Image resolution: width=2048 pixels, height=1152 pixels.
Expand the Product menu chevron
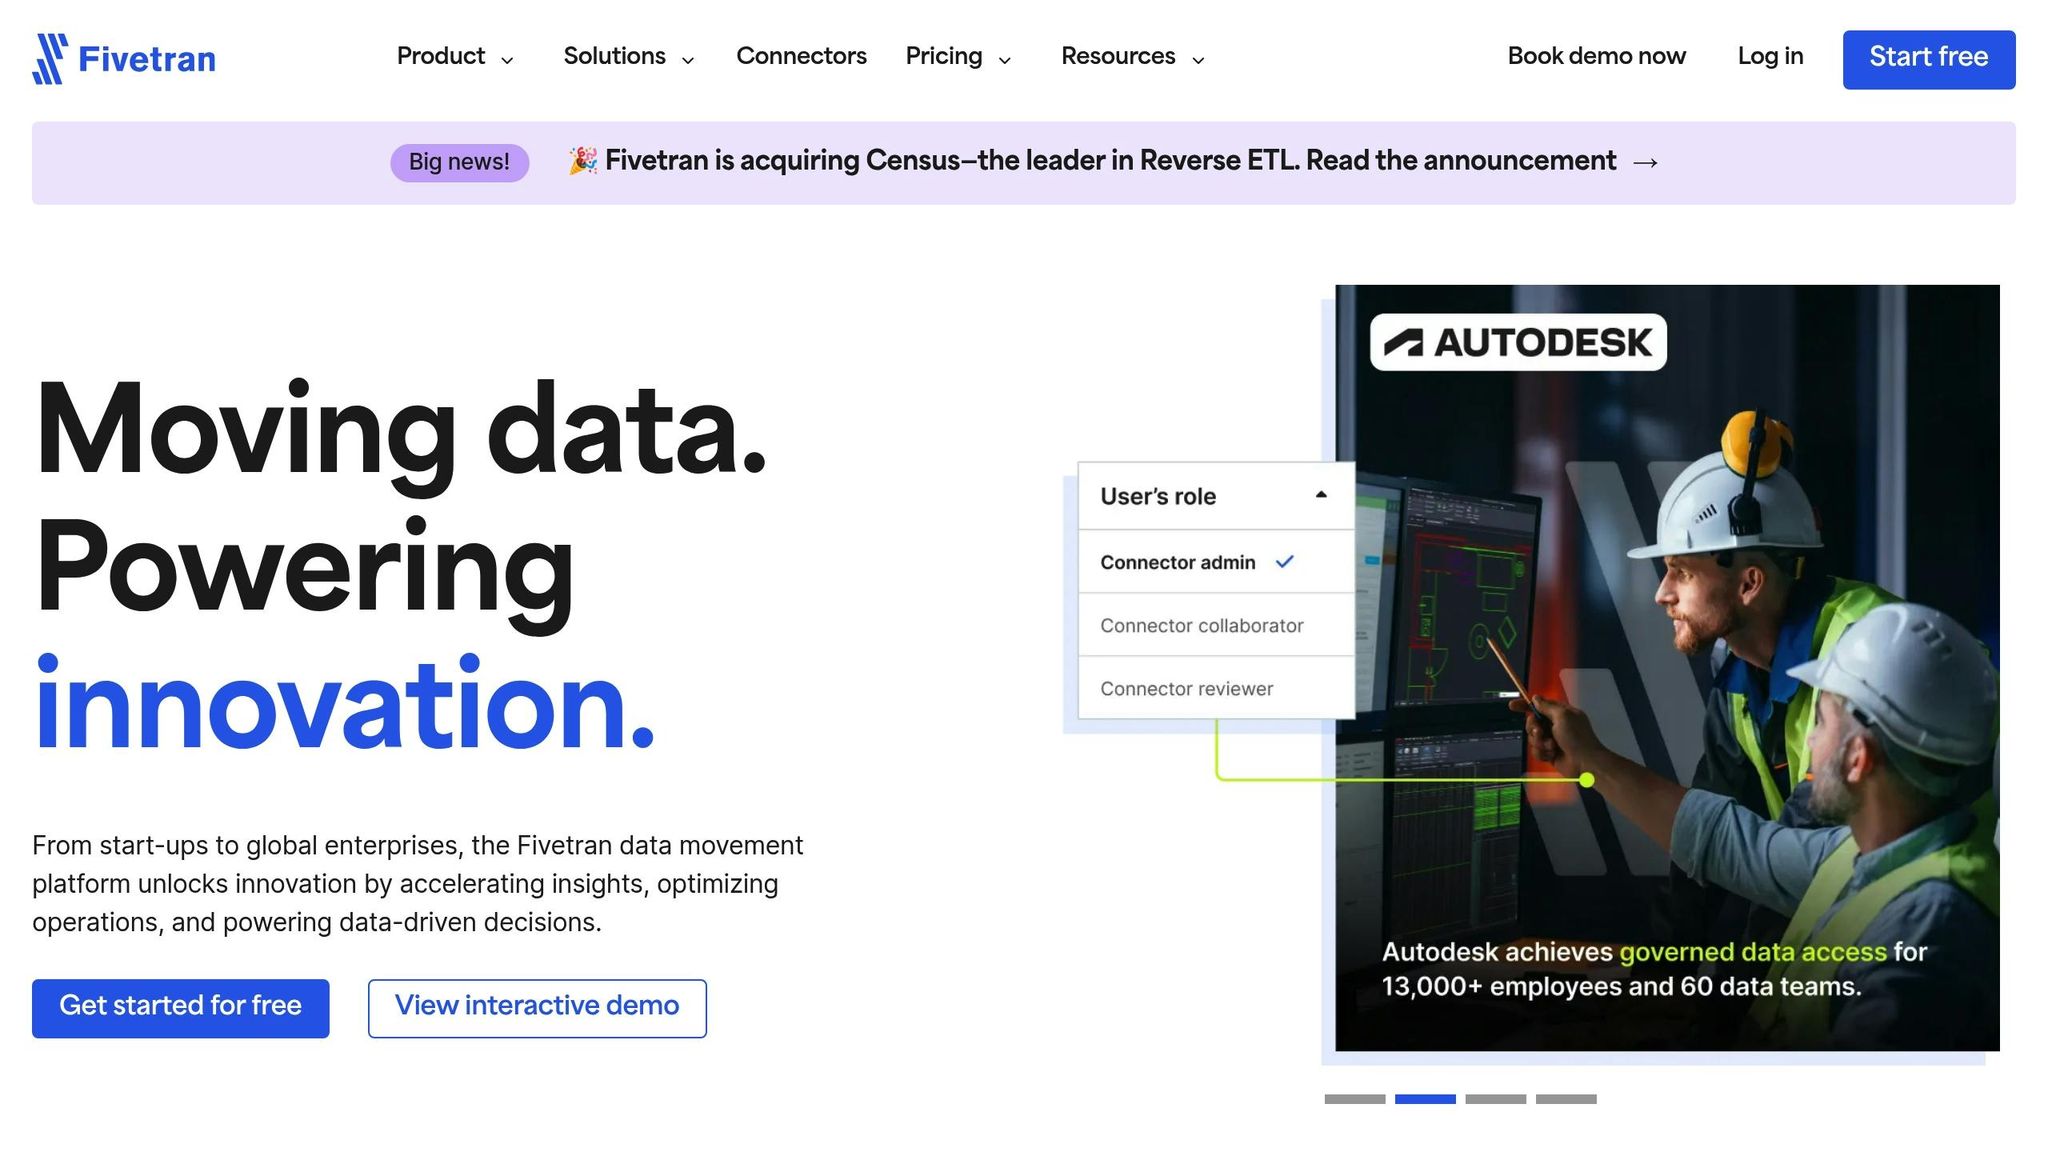(507, 60)
